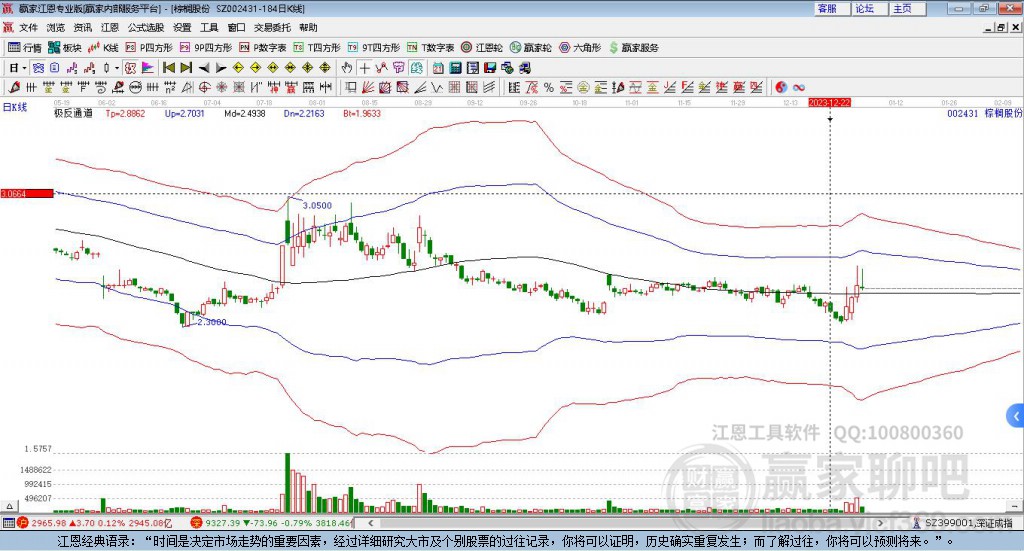Viewport: 1024px width, 551px height.
Task: Click the 极反通道 indicator name
Action: pos(73,113)
